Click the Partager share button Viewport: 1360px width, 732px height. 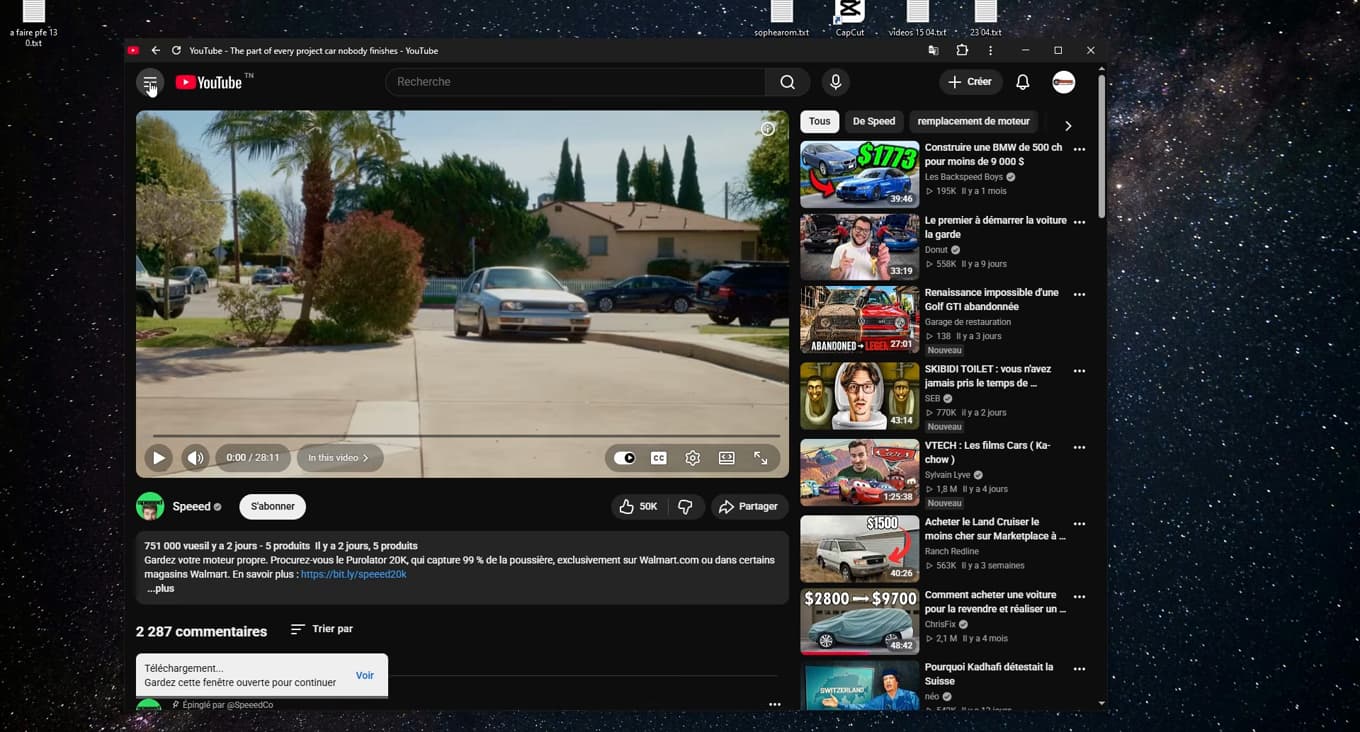[x=749, y=507]
